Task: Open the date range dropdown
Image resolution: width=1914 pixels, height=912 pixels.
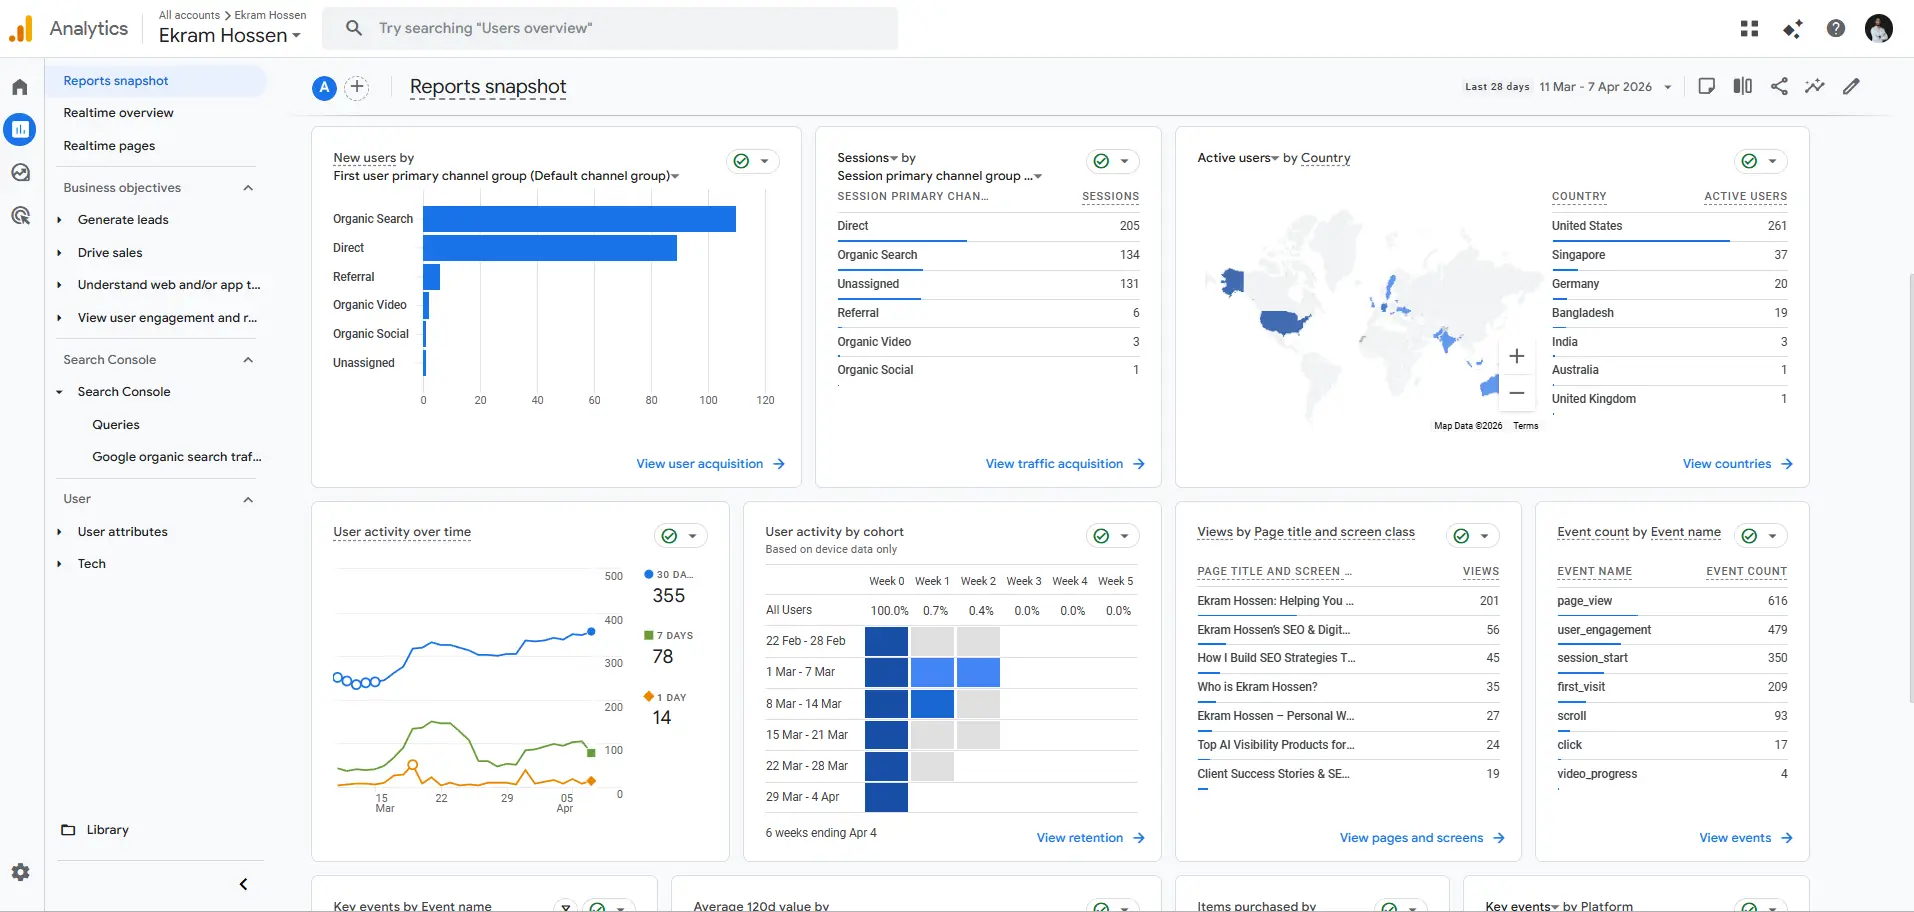Action: pyautogui.click(x=1604, y=87)
